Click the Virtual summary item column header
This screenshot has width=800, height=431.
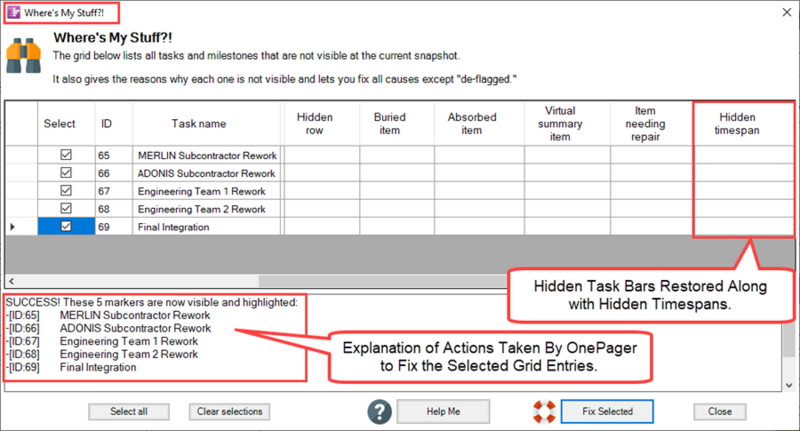pyautogui.click(x=567, y=124)
